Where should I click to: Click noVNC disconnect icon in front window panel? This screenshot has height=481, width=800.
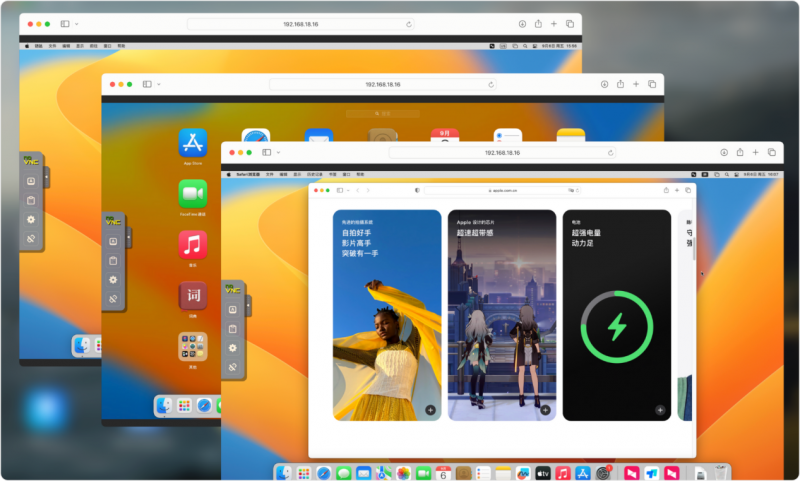pyautogui.click(x=233, y=367)
